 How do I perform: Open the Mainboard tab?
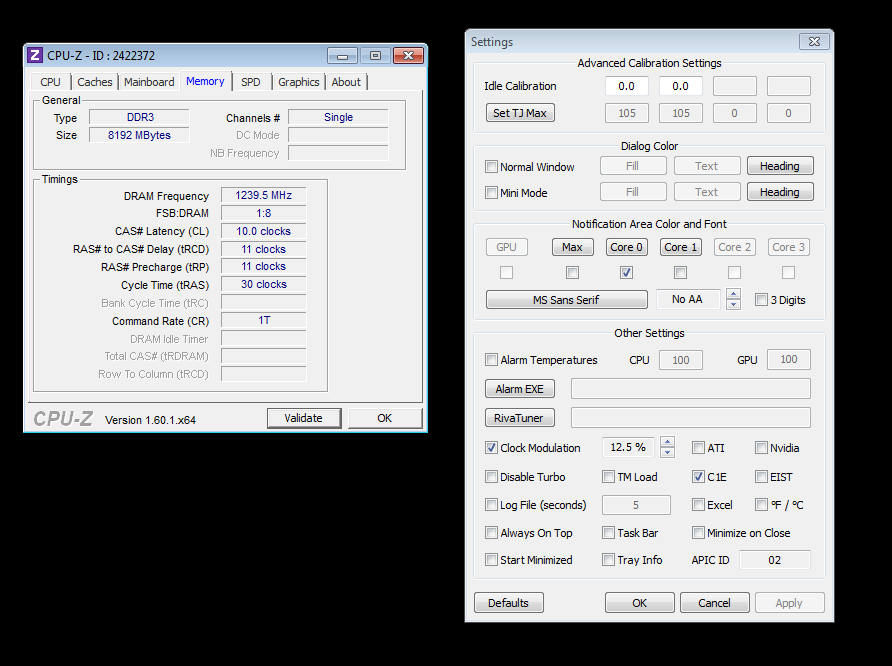pyautogui.click(x=149, y=82)
